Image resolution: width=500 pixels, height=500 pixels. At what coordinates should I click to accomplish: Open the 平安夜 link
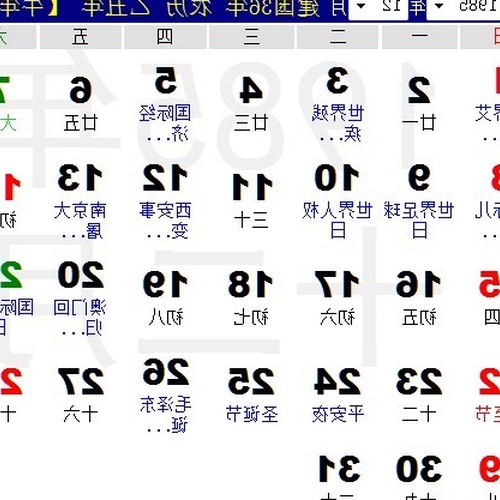pyautogui.click(x=338, y=414)
